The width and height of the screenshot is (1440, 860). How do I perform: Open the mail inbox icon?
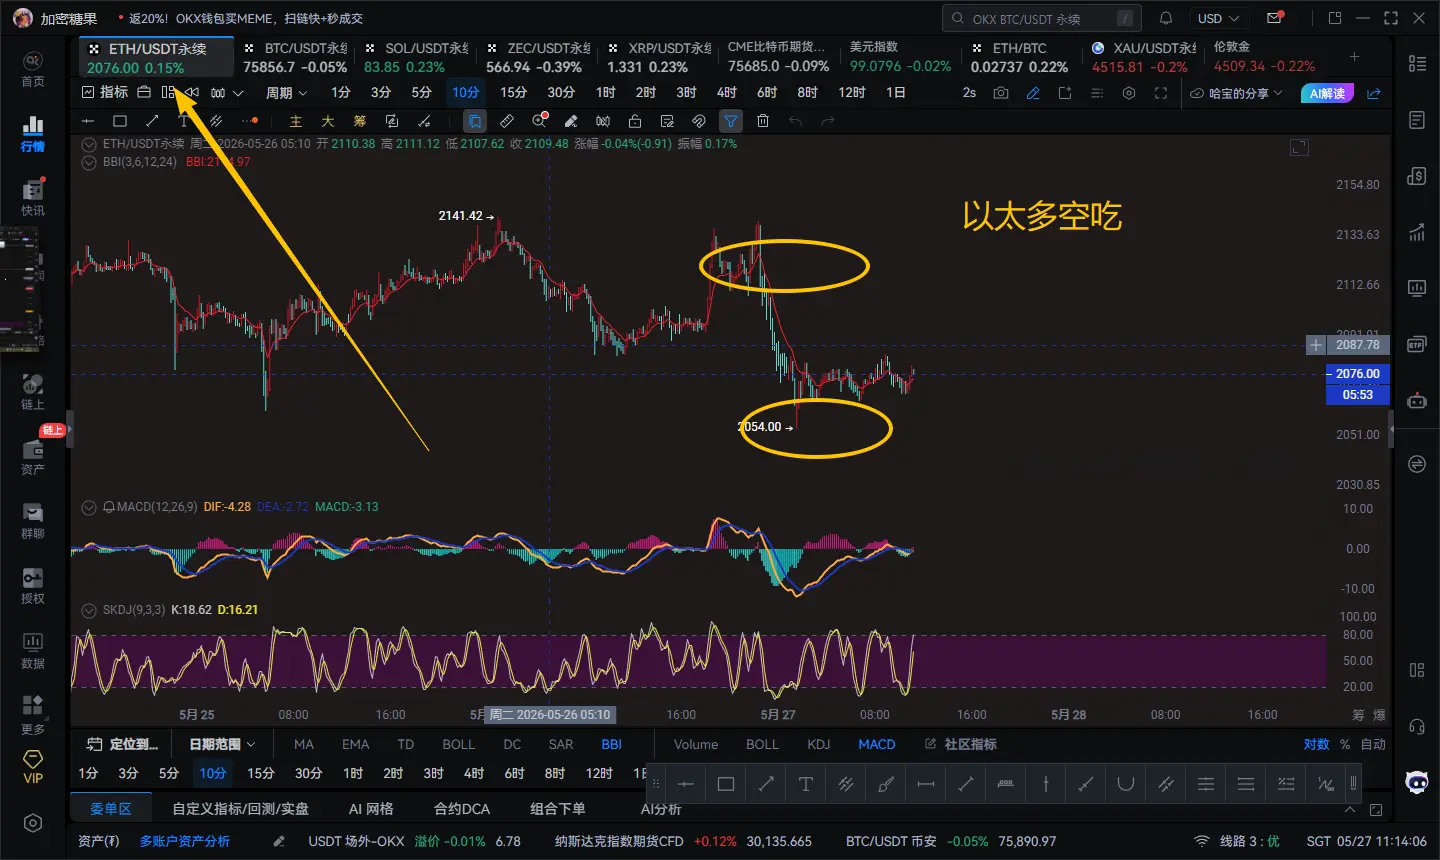[1275, 18]
